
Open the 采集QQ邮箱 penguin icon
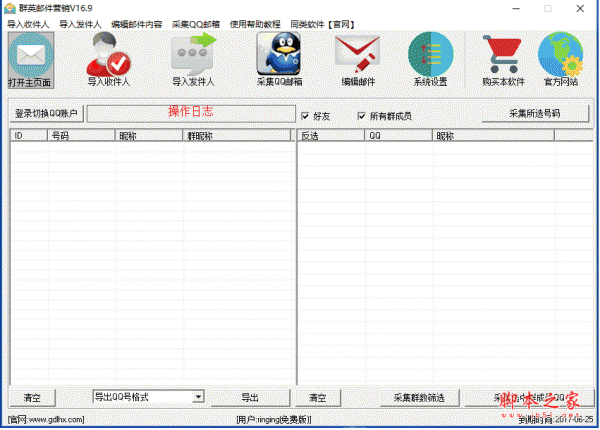pos(279,60)
